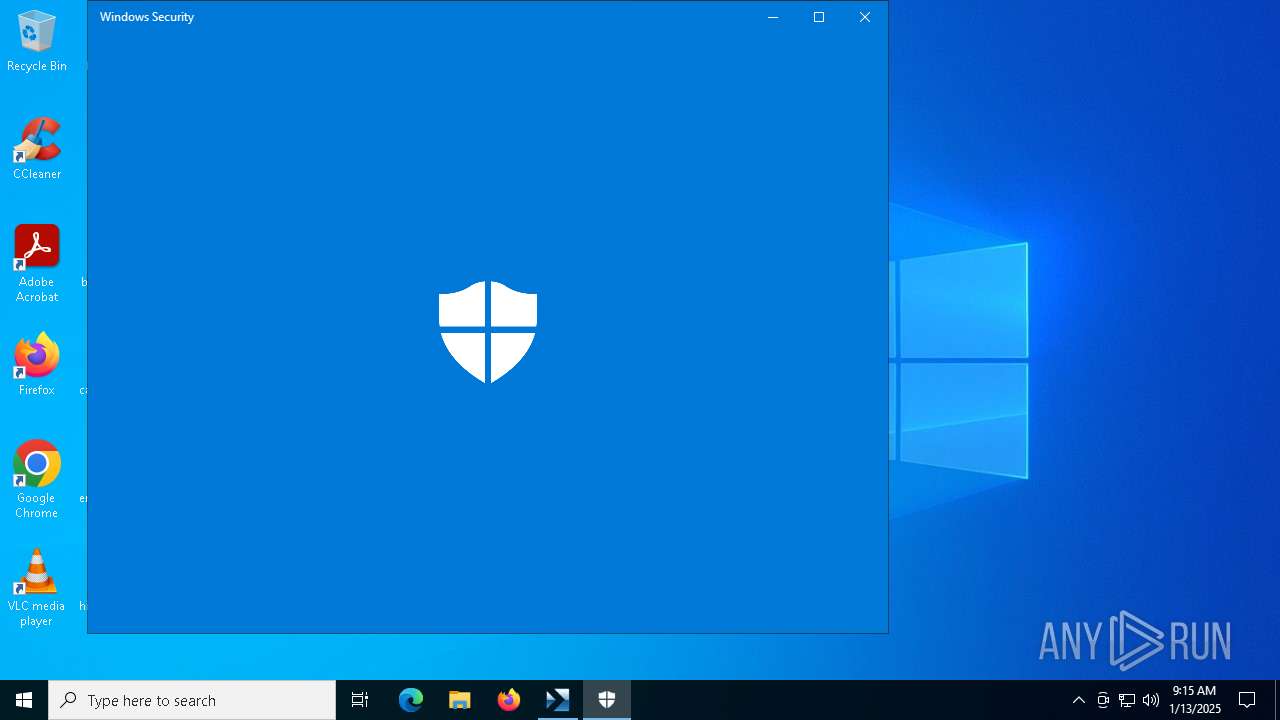The width and height of the screenshot is (1280, 720).
Task: Launch VLC media player shortcut
Action: coord(37,588)
